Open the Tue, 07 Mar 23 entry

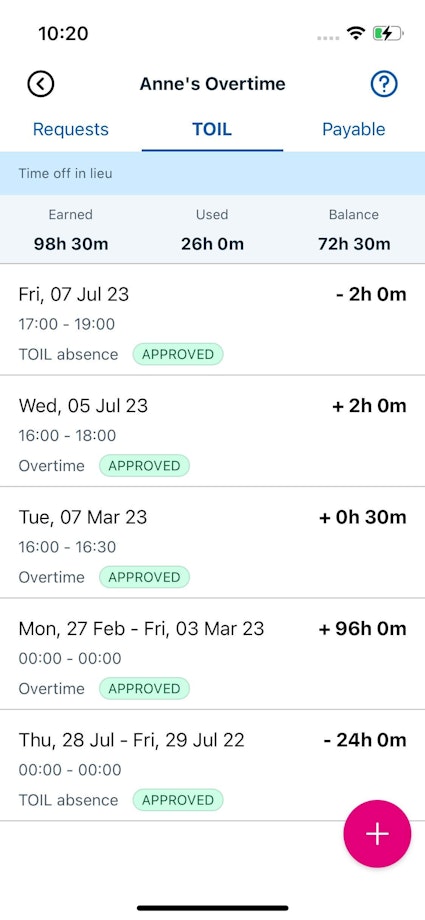pyautogui.click(x=212, y=542)
